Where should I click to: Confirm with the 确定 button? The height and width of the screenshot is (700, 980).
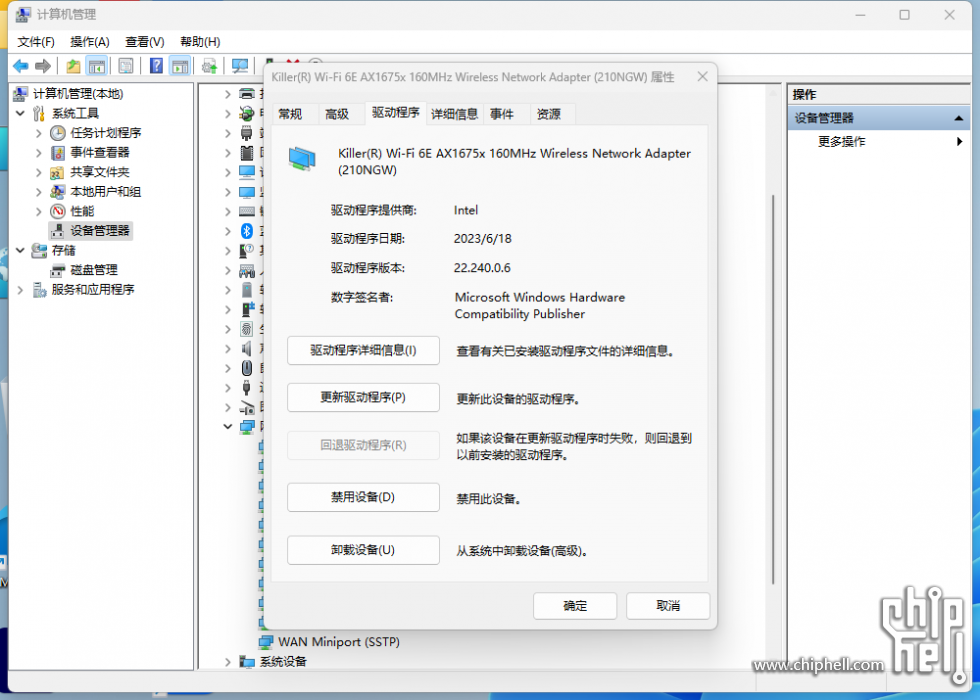[575, 606]
